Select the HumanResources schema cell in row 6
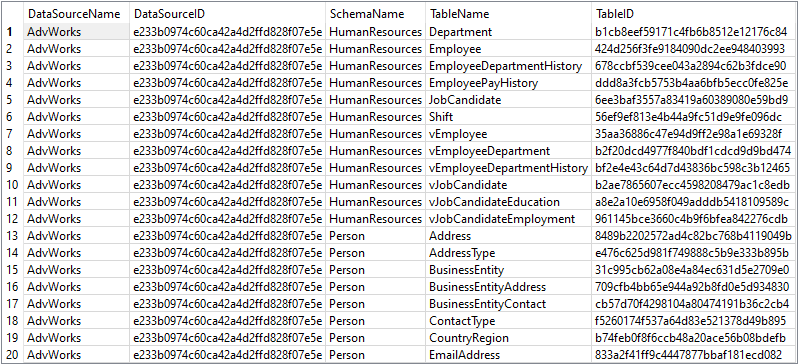Screen dimensions: 798x364 pyautogui.click(x=376, y=117)
